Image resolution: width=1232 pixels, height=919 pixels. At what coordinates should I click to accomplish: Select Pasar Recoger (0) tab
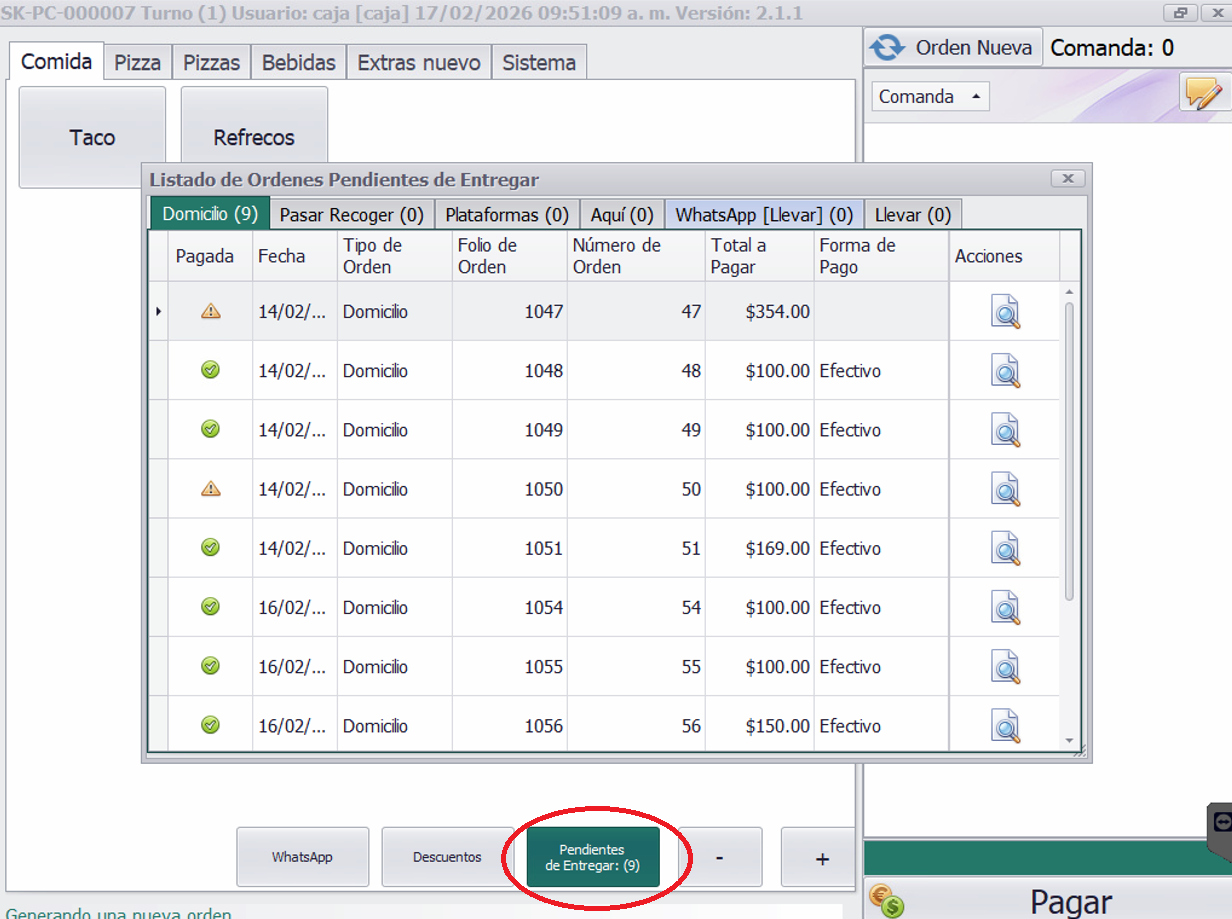pyautogui.click(x=351, y=215)
